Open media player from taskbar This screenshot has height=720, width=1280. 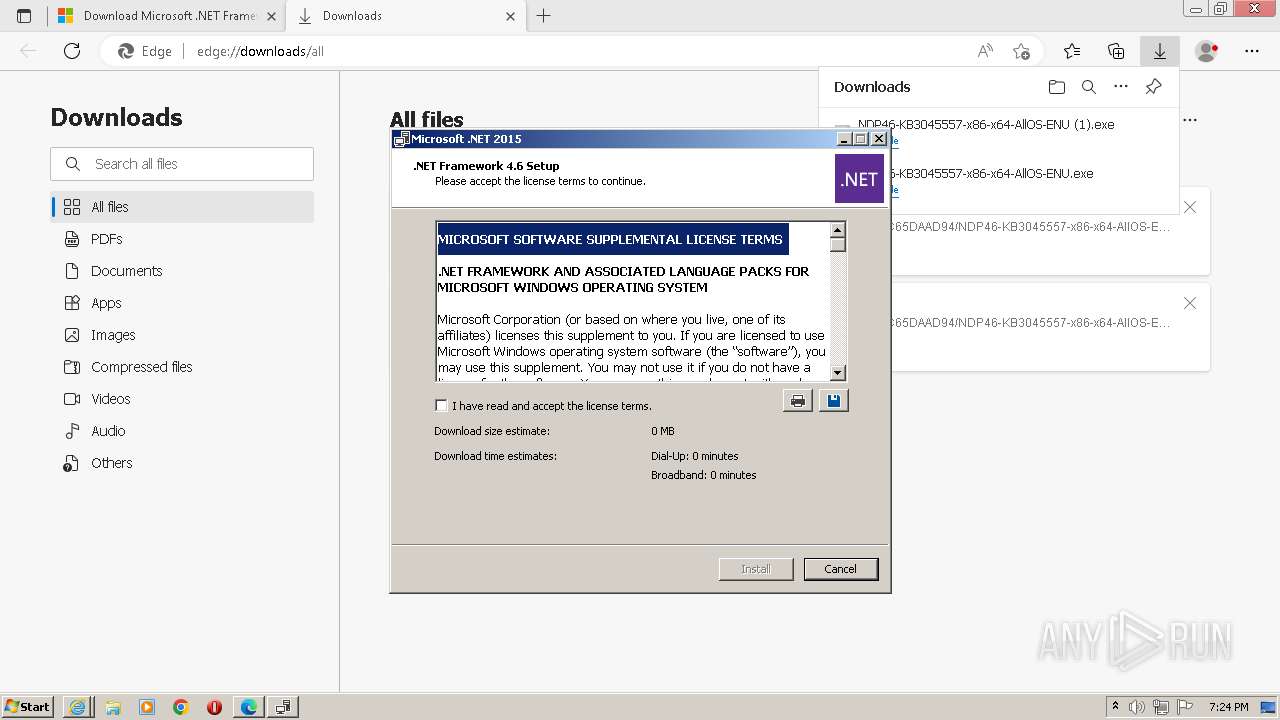coord(147,707)
